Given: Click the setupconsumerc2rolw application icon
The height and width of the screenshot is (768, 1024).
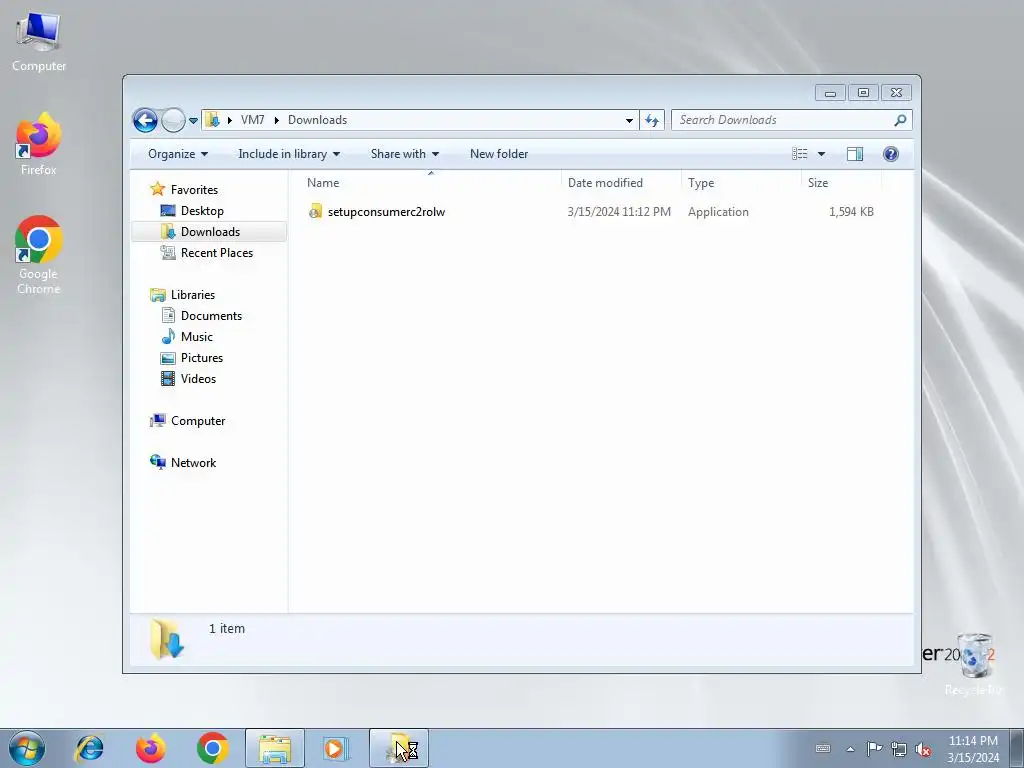Looking at the screenshot, I should (315, 211).
